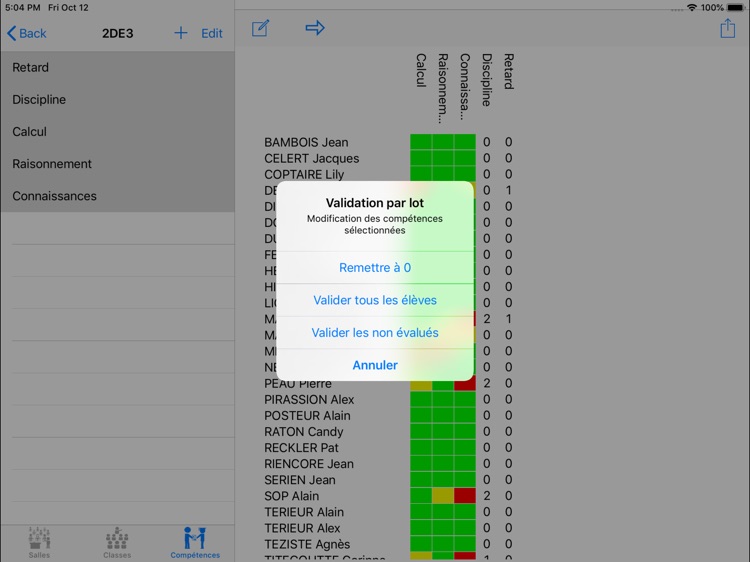
Task: Choose Valider les non évalués
Action: [375, 332]
